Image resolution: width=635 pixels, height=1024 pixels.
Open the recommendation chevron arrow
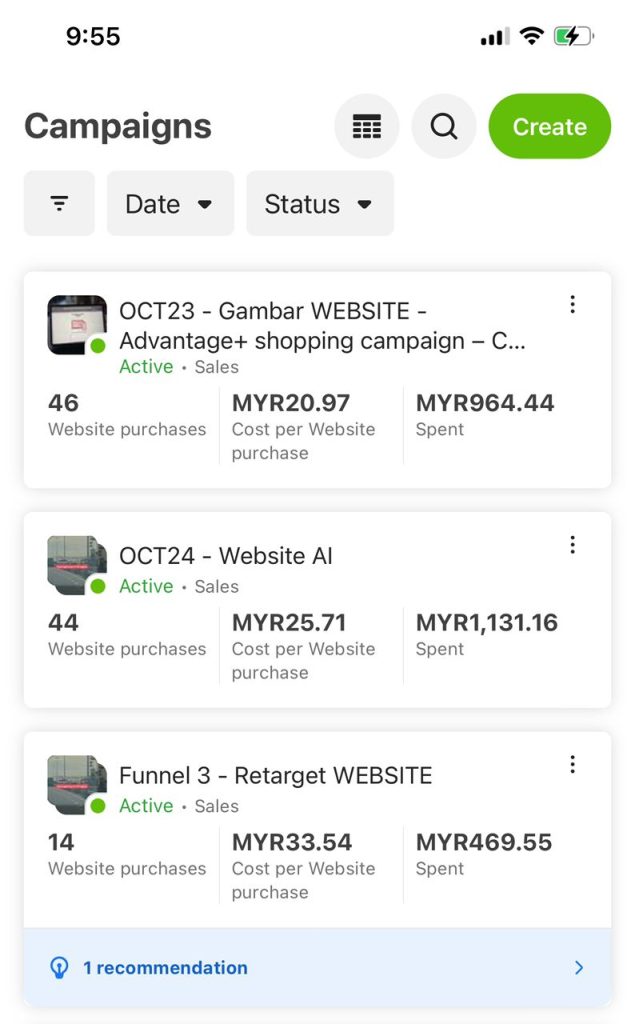coord(579,968)
